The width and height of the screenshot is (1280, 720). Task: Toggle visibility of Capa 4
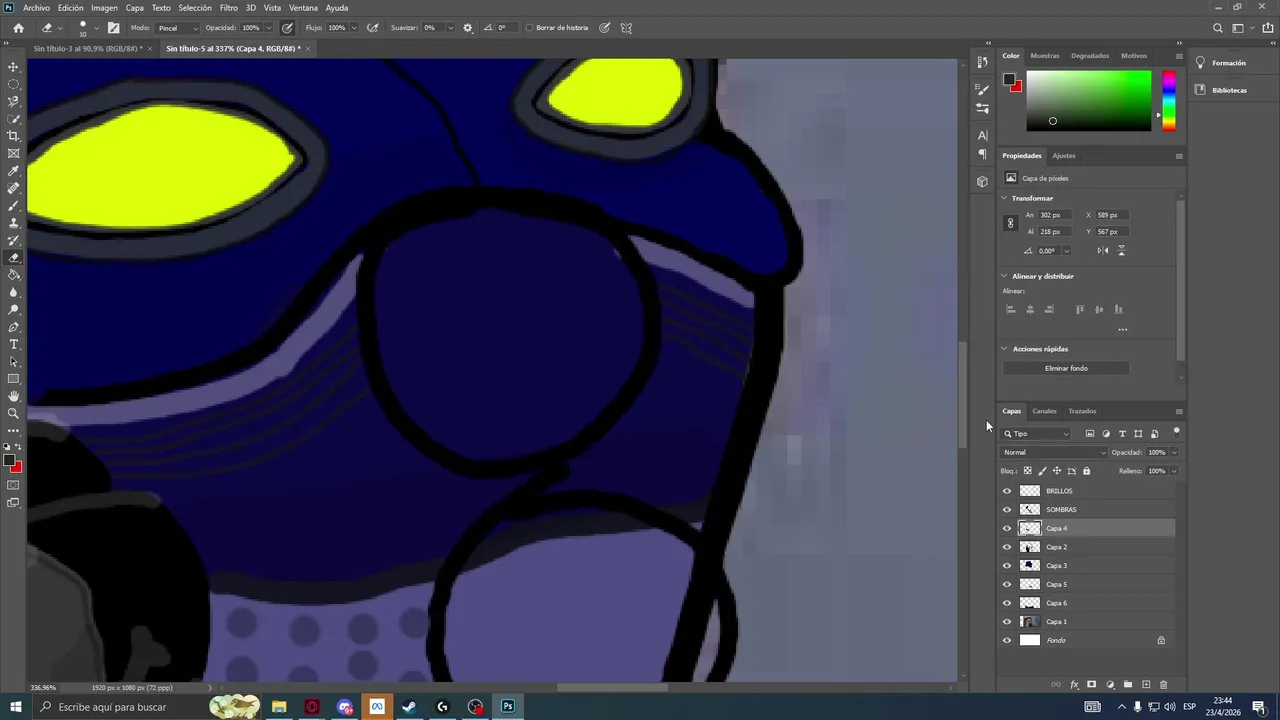click(1007, 528)
